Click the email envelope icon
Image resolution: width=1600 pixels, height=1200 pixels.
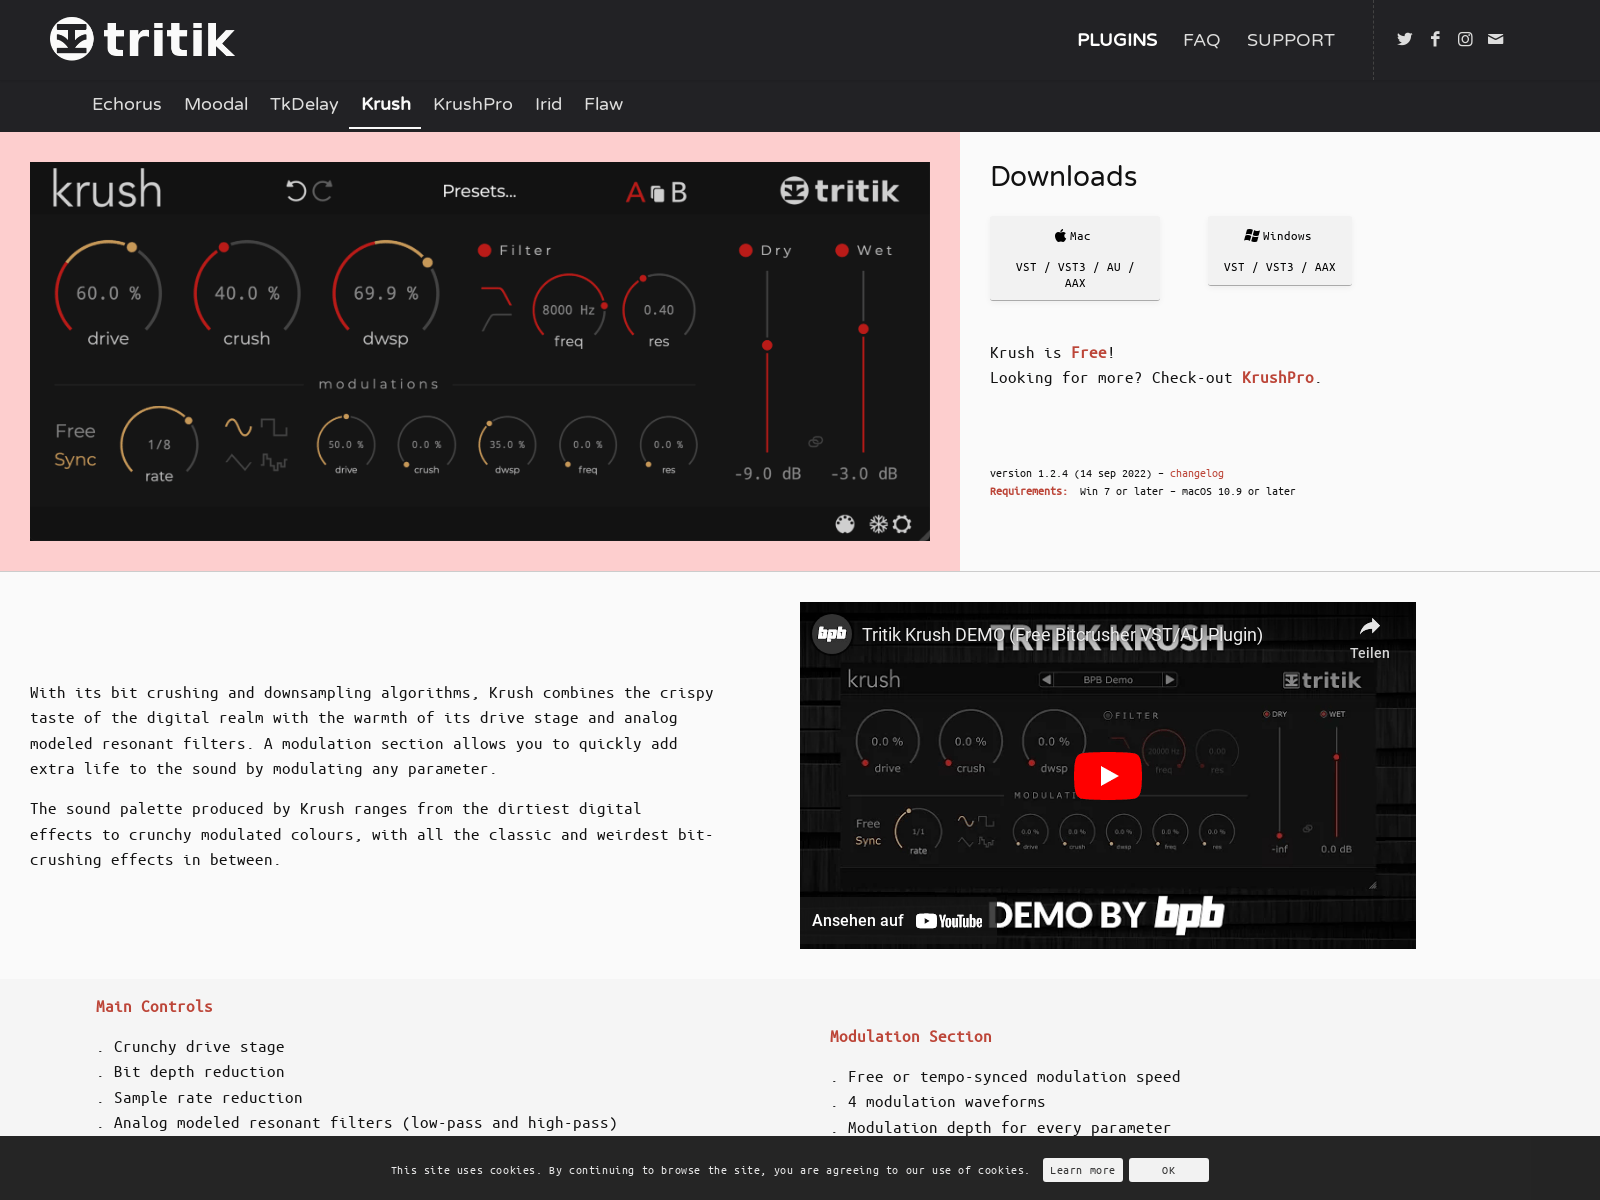(1496, 39)
